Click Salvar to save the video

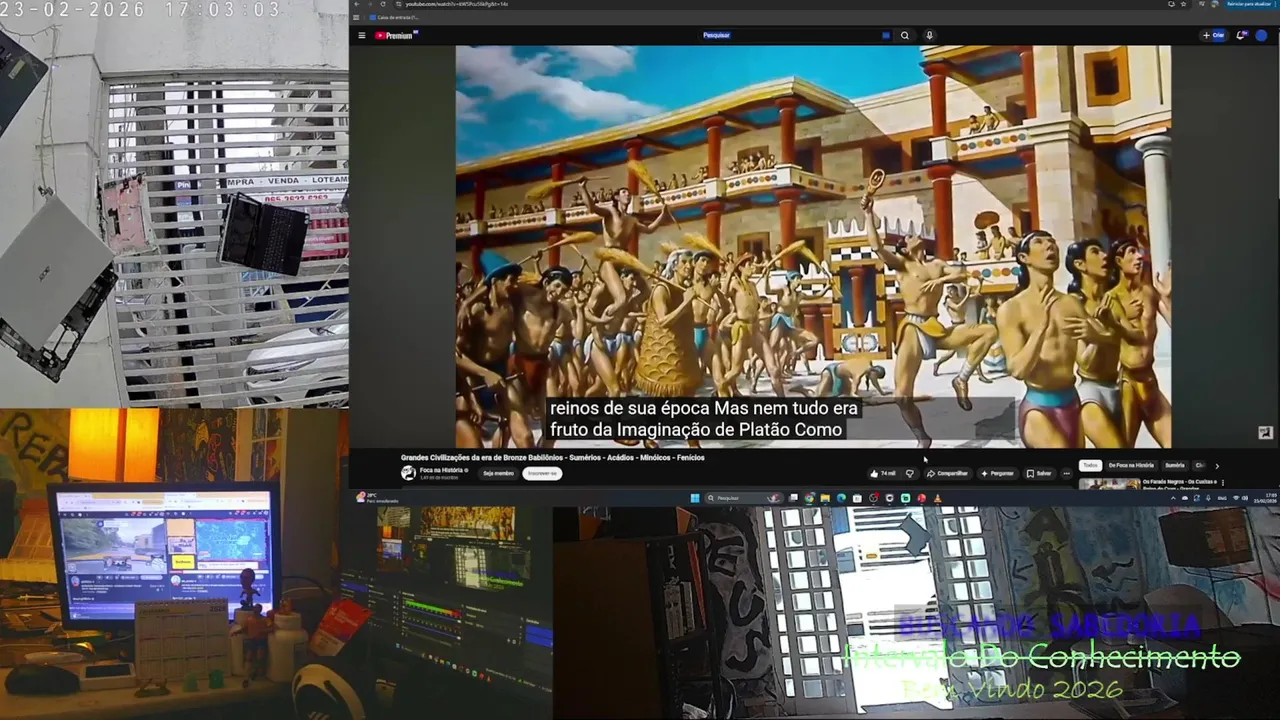pos(1040,473)
